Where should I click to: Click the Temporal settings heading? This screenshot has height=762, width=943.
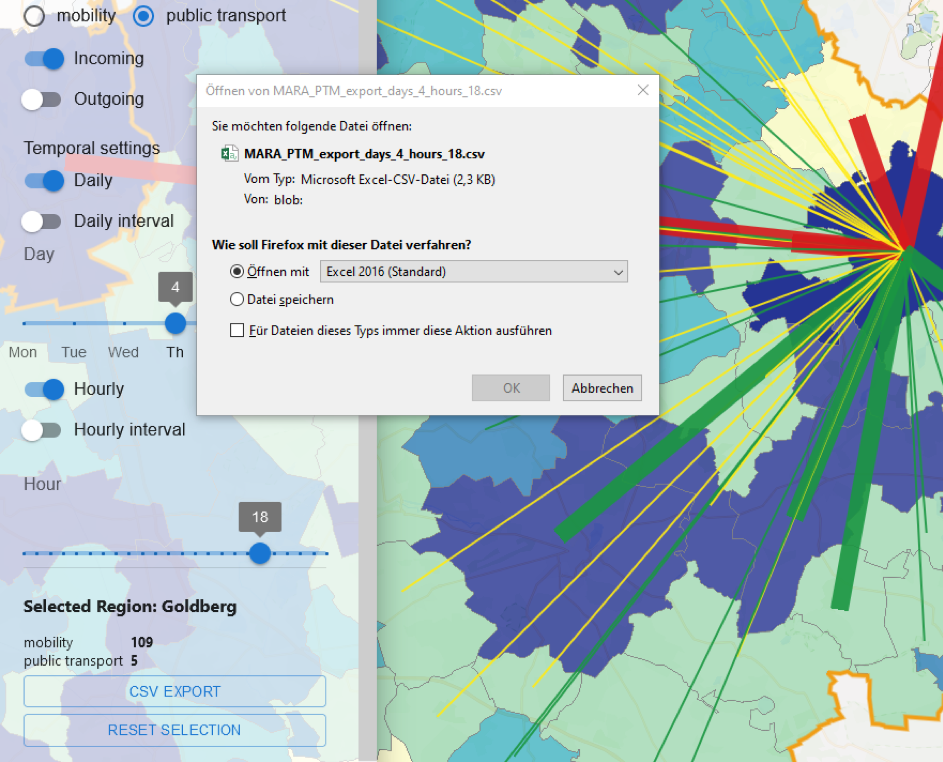(92, 148)
